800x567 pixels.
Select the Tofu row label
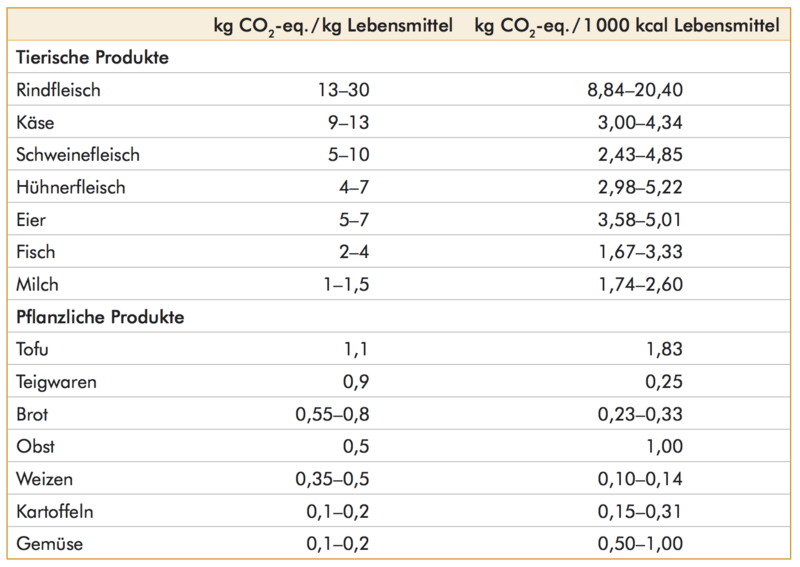(x=35, y=350)
